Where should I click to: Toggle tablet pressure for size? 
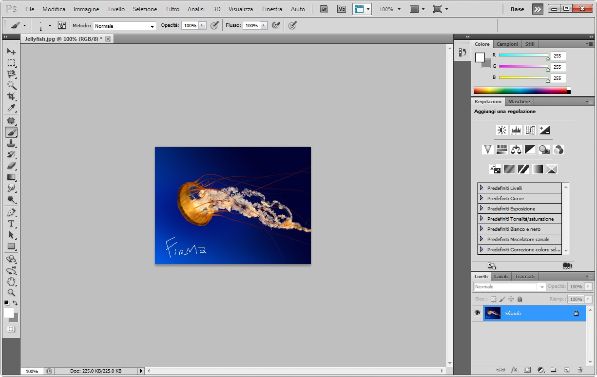[x=292, y=26]
